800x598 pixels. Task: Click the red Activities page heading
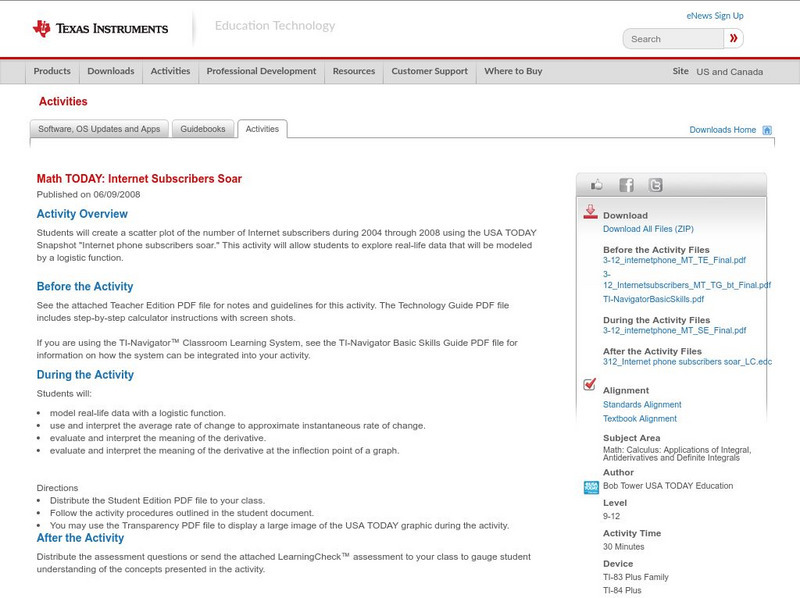[63, 102]
